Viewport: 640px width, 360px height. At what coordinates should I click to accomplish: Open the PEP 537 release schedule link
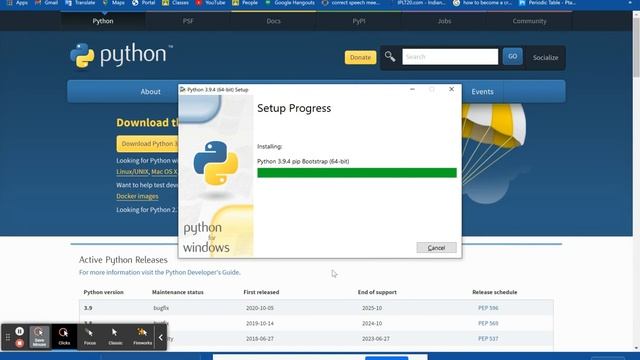point(488,339)
